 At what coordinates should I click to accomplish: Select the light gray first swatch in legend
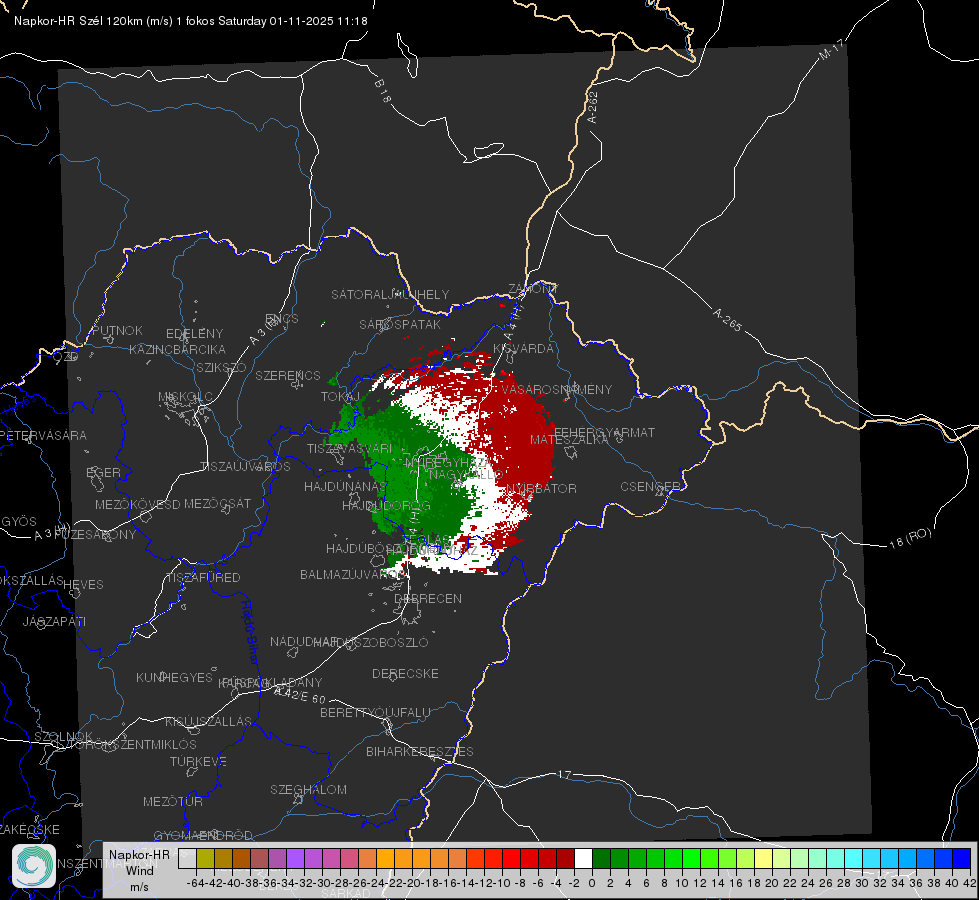[187, 859]
